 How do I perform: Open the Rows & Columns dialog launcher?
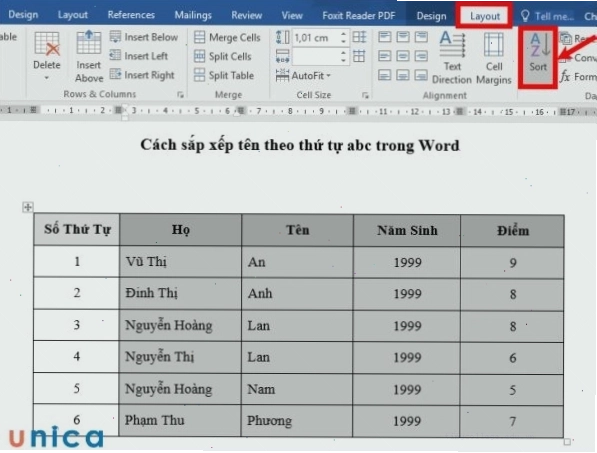coord(180,95)
